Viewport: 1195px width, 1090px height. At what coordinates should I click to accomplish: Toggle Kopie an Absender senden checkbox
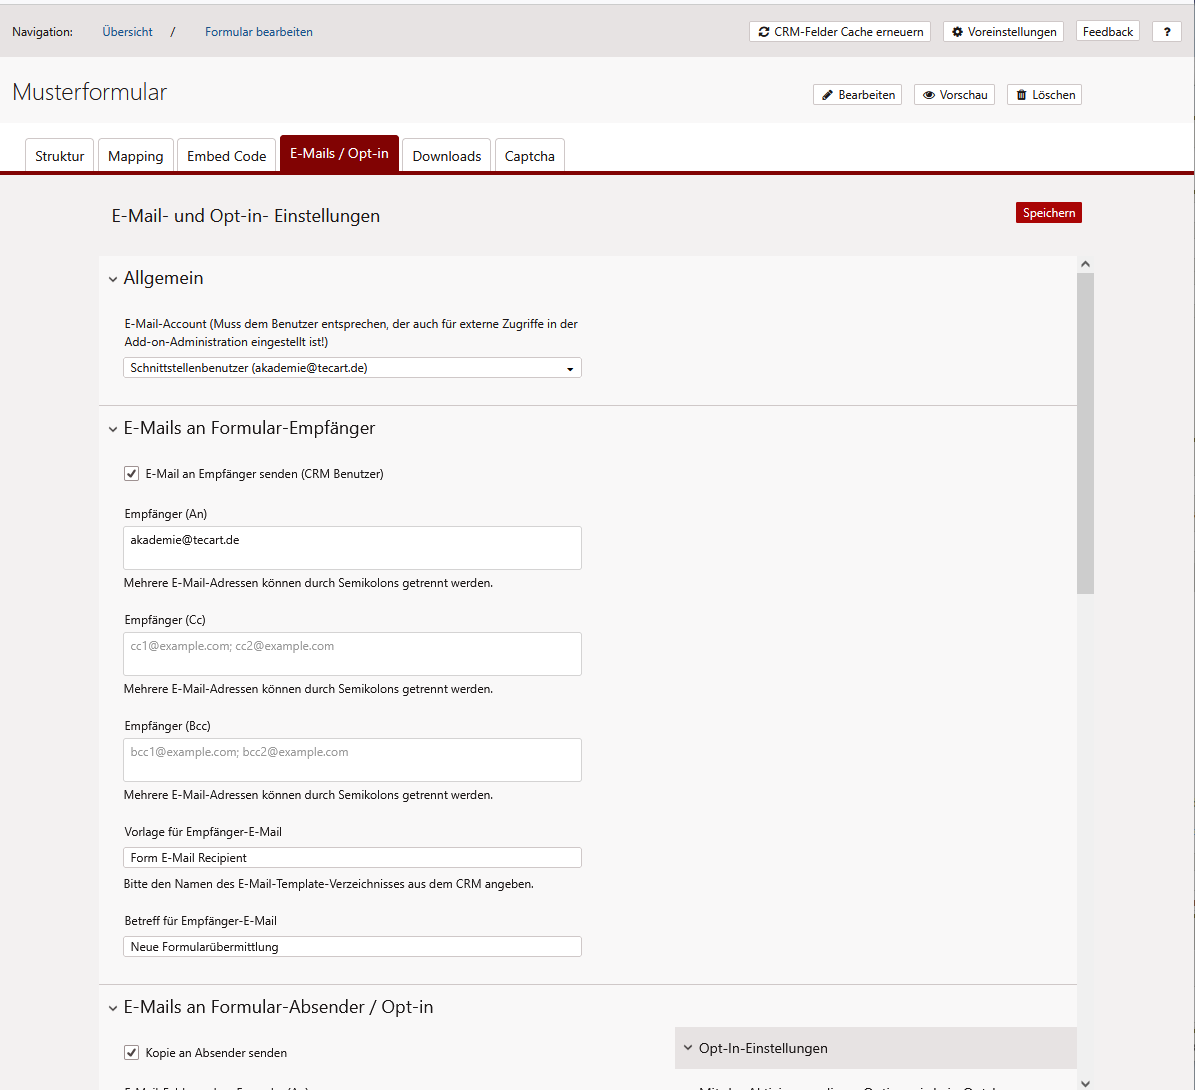click(x=131, y=1053)
